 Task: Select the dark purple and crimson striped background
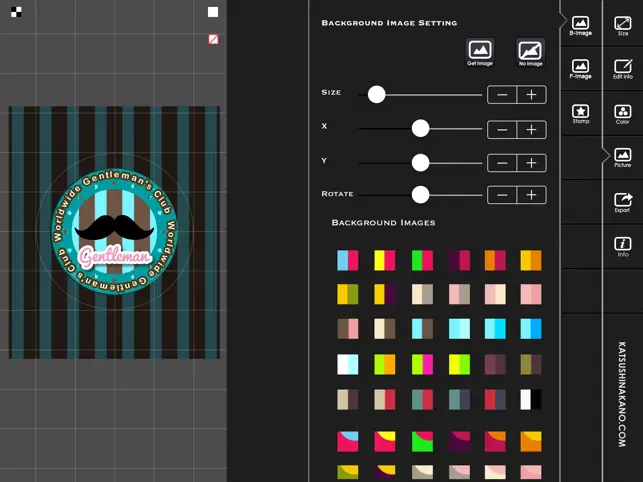tap(459, 260)
